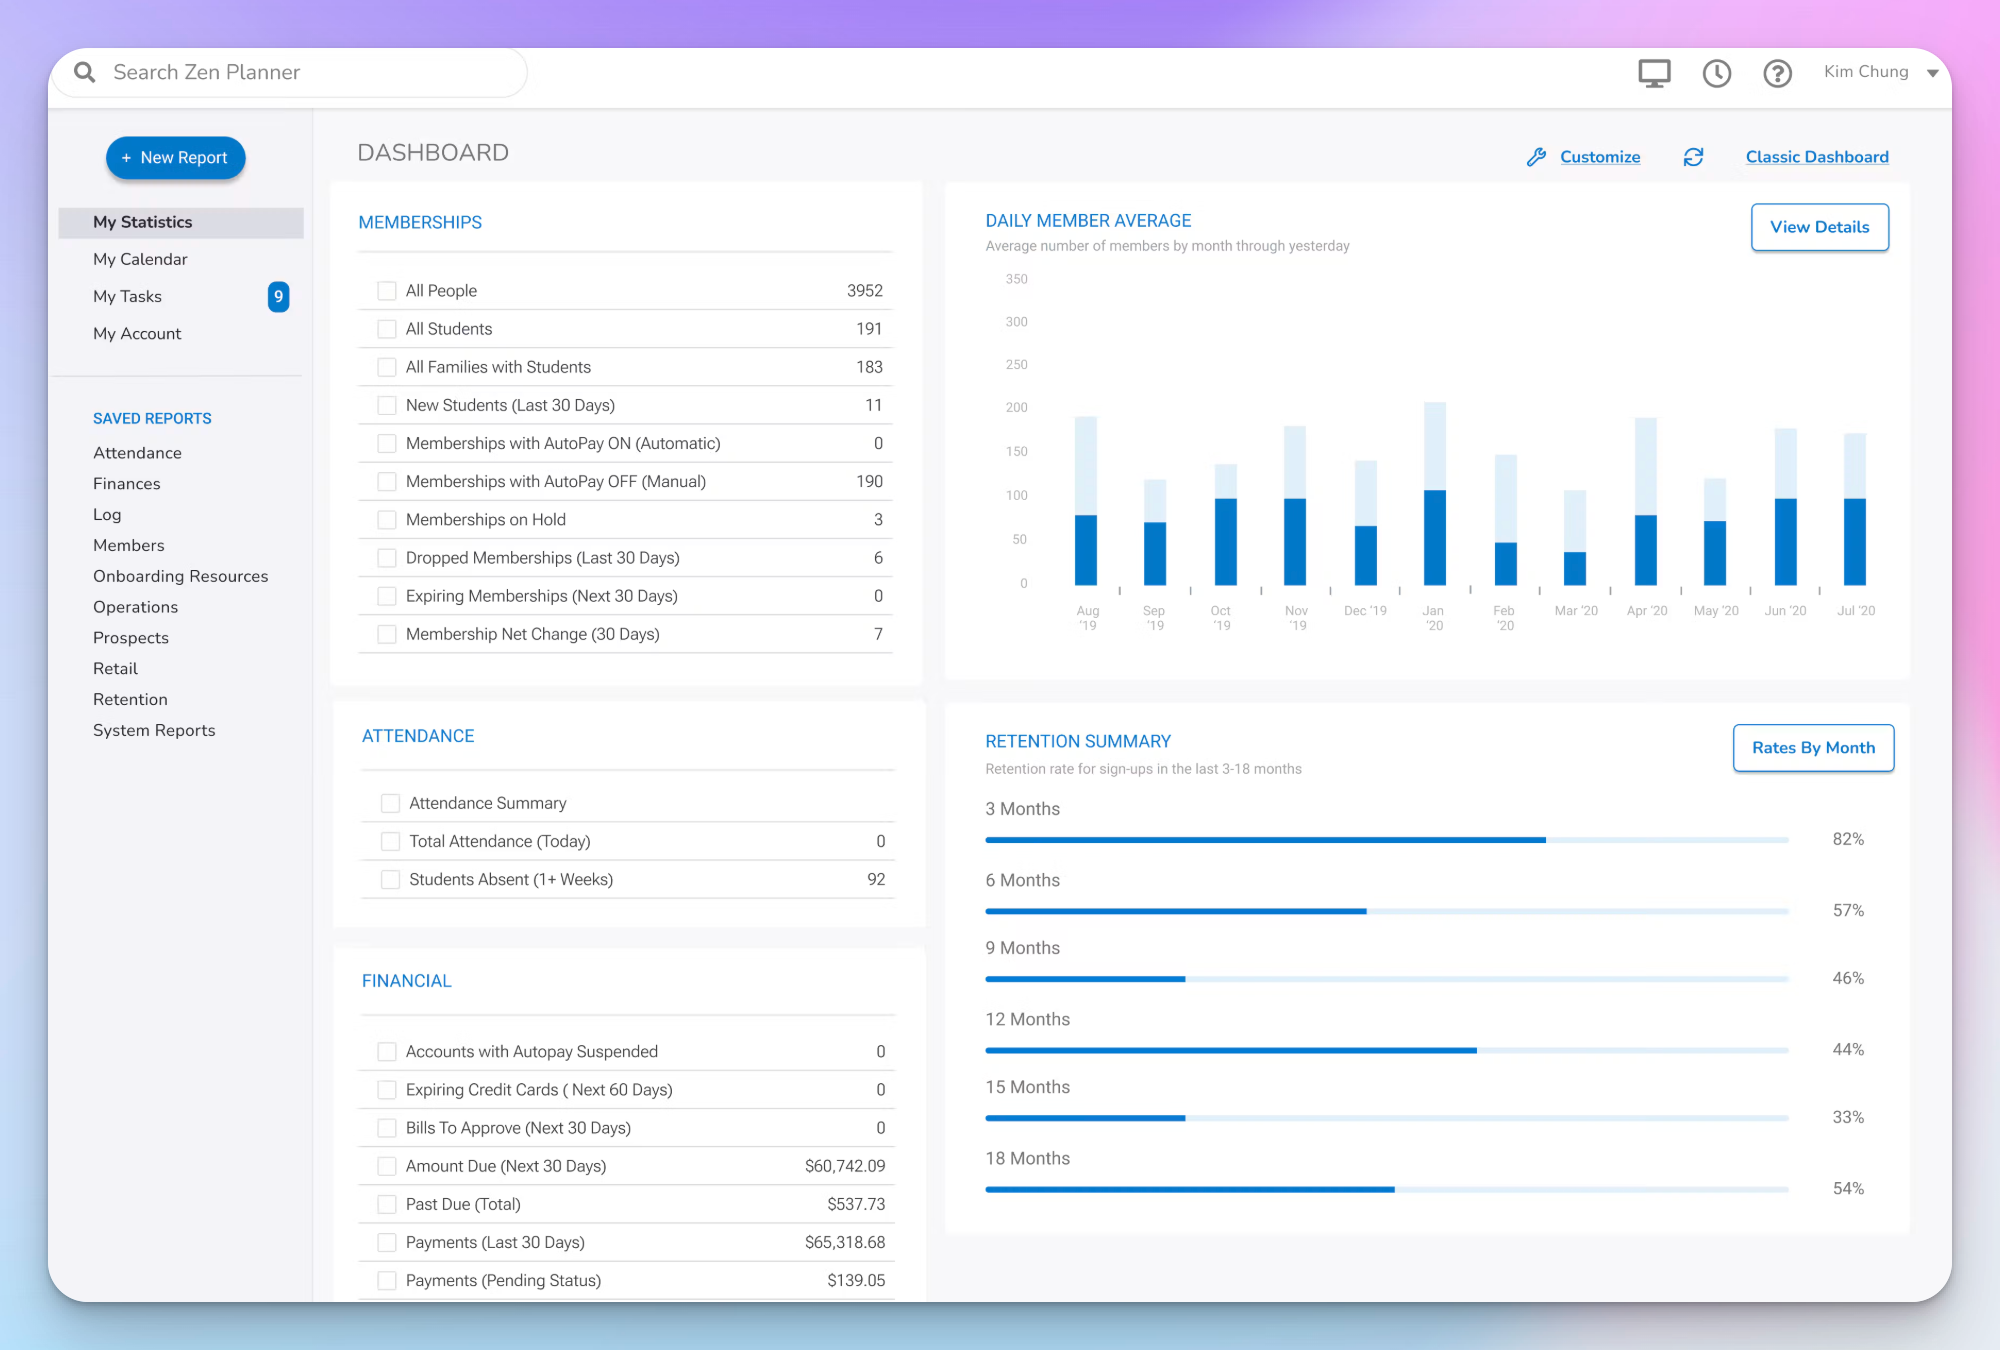Click the Mar '20 chart bar
Screen dimensions: 2000x1350
[x=1575, y=538]
